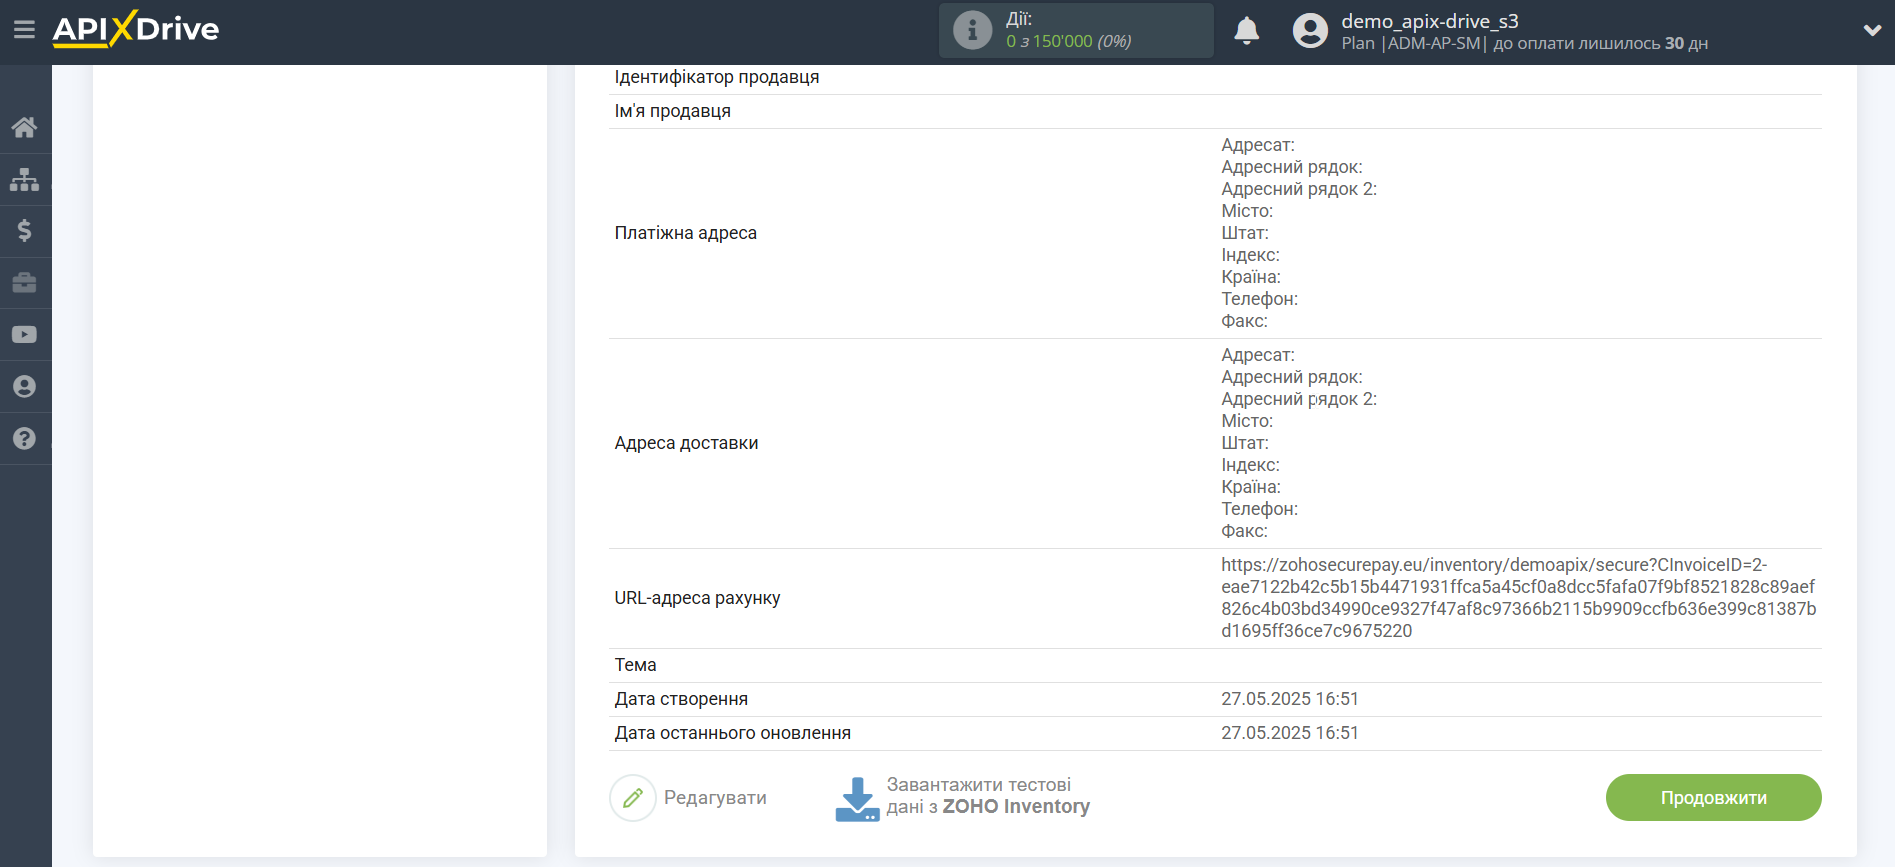Open the user profile sidebar icon

coord(25,387)
